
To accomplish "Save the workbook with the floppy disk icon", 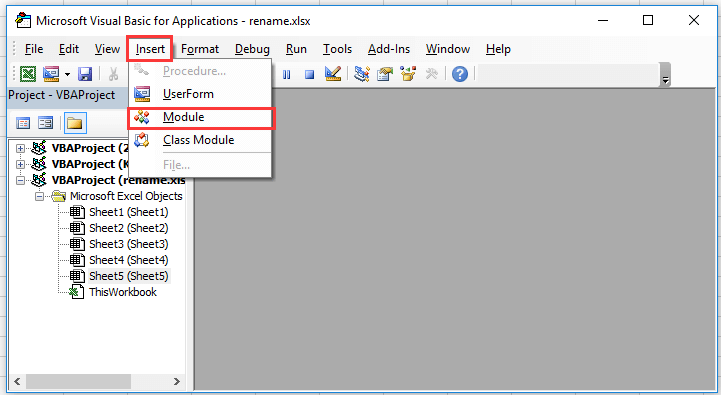I will coord(85,74).
